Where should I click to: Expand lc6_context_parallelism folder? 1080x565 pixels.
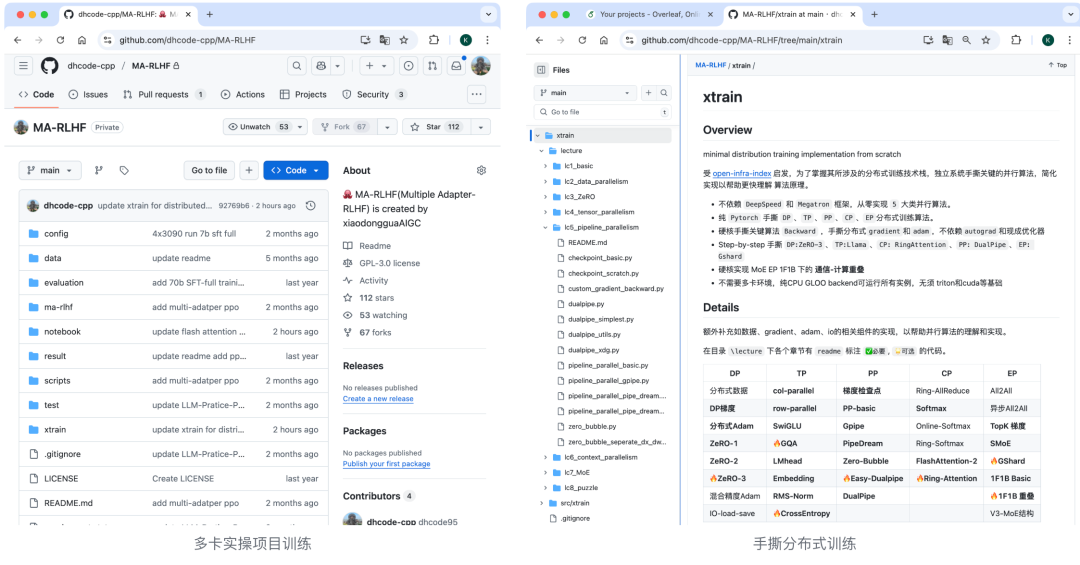(546, 457)
